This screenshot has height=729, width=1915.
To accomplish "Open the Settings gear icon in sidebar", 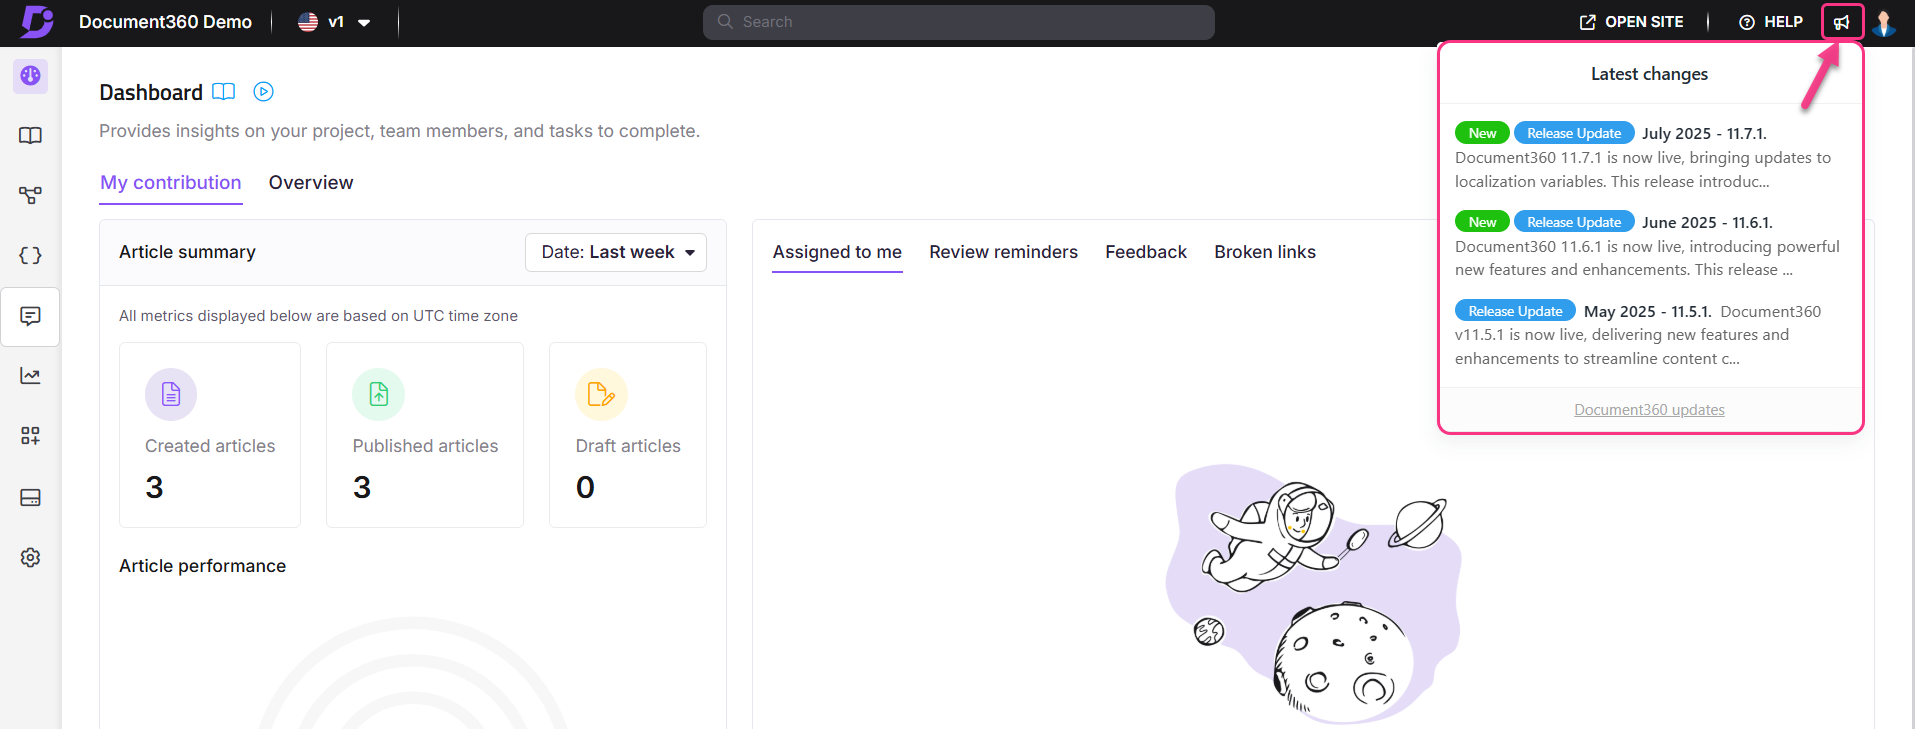I will click(x=30, y=557).
